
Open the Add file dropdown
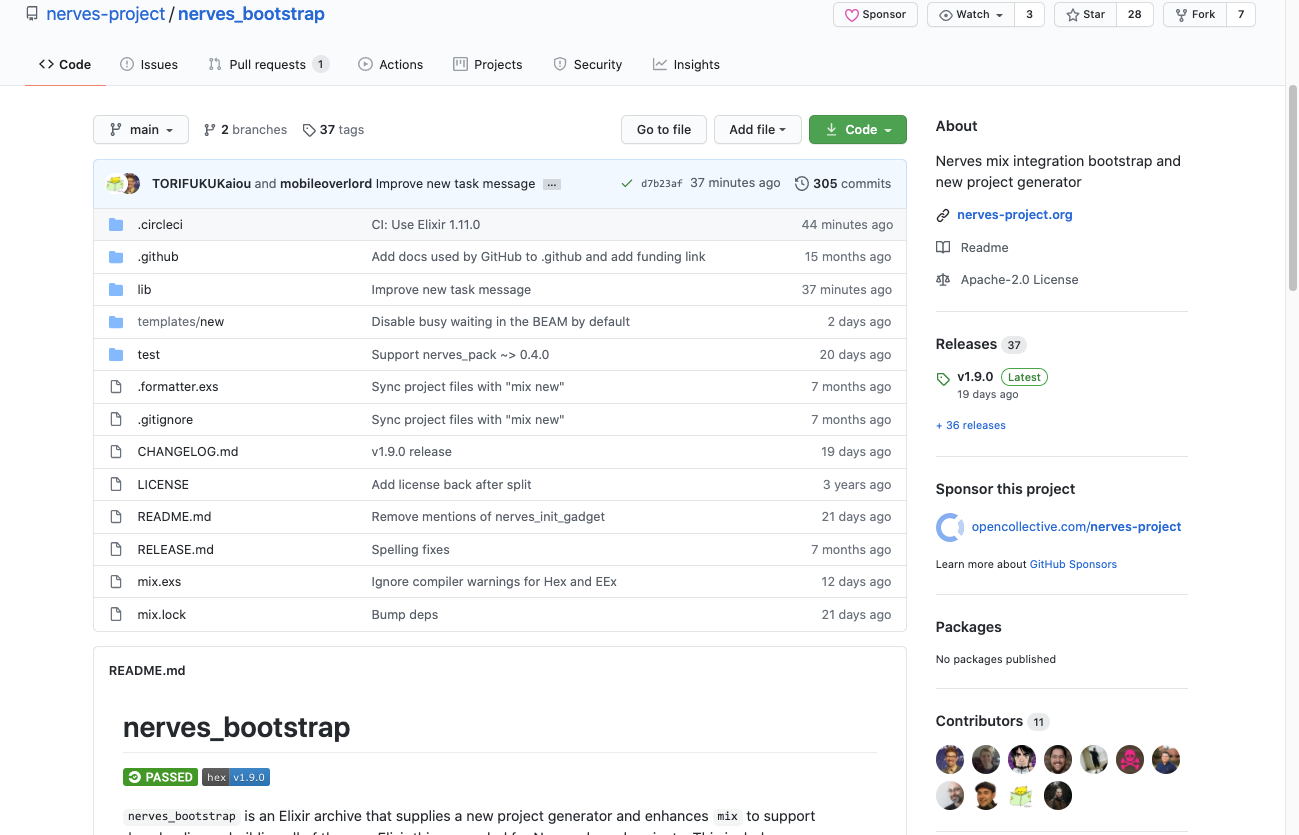click(x=757, y=130)
